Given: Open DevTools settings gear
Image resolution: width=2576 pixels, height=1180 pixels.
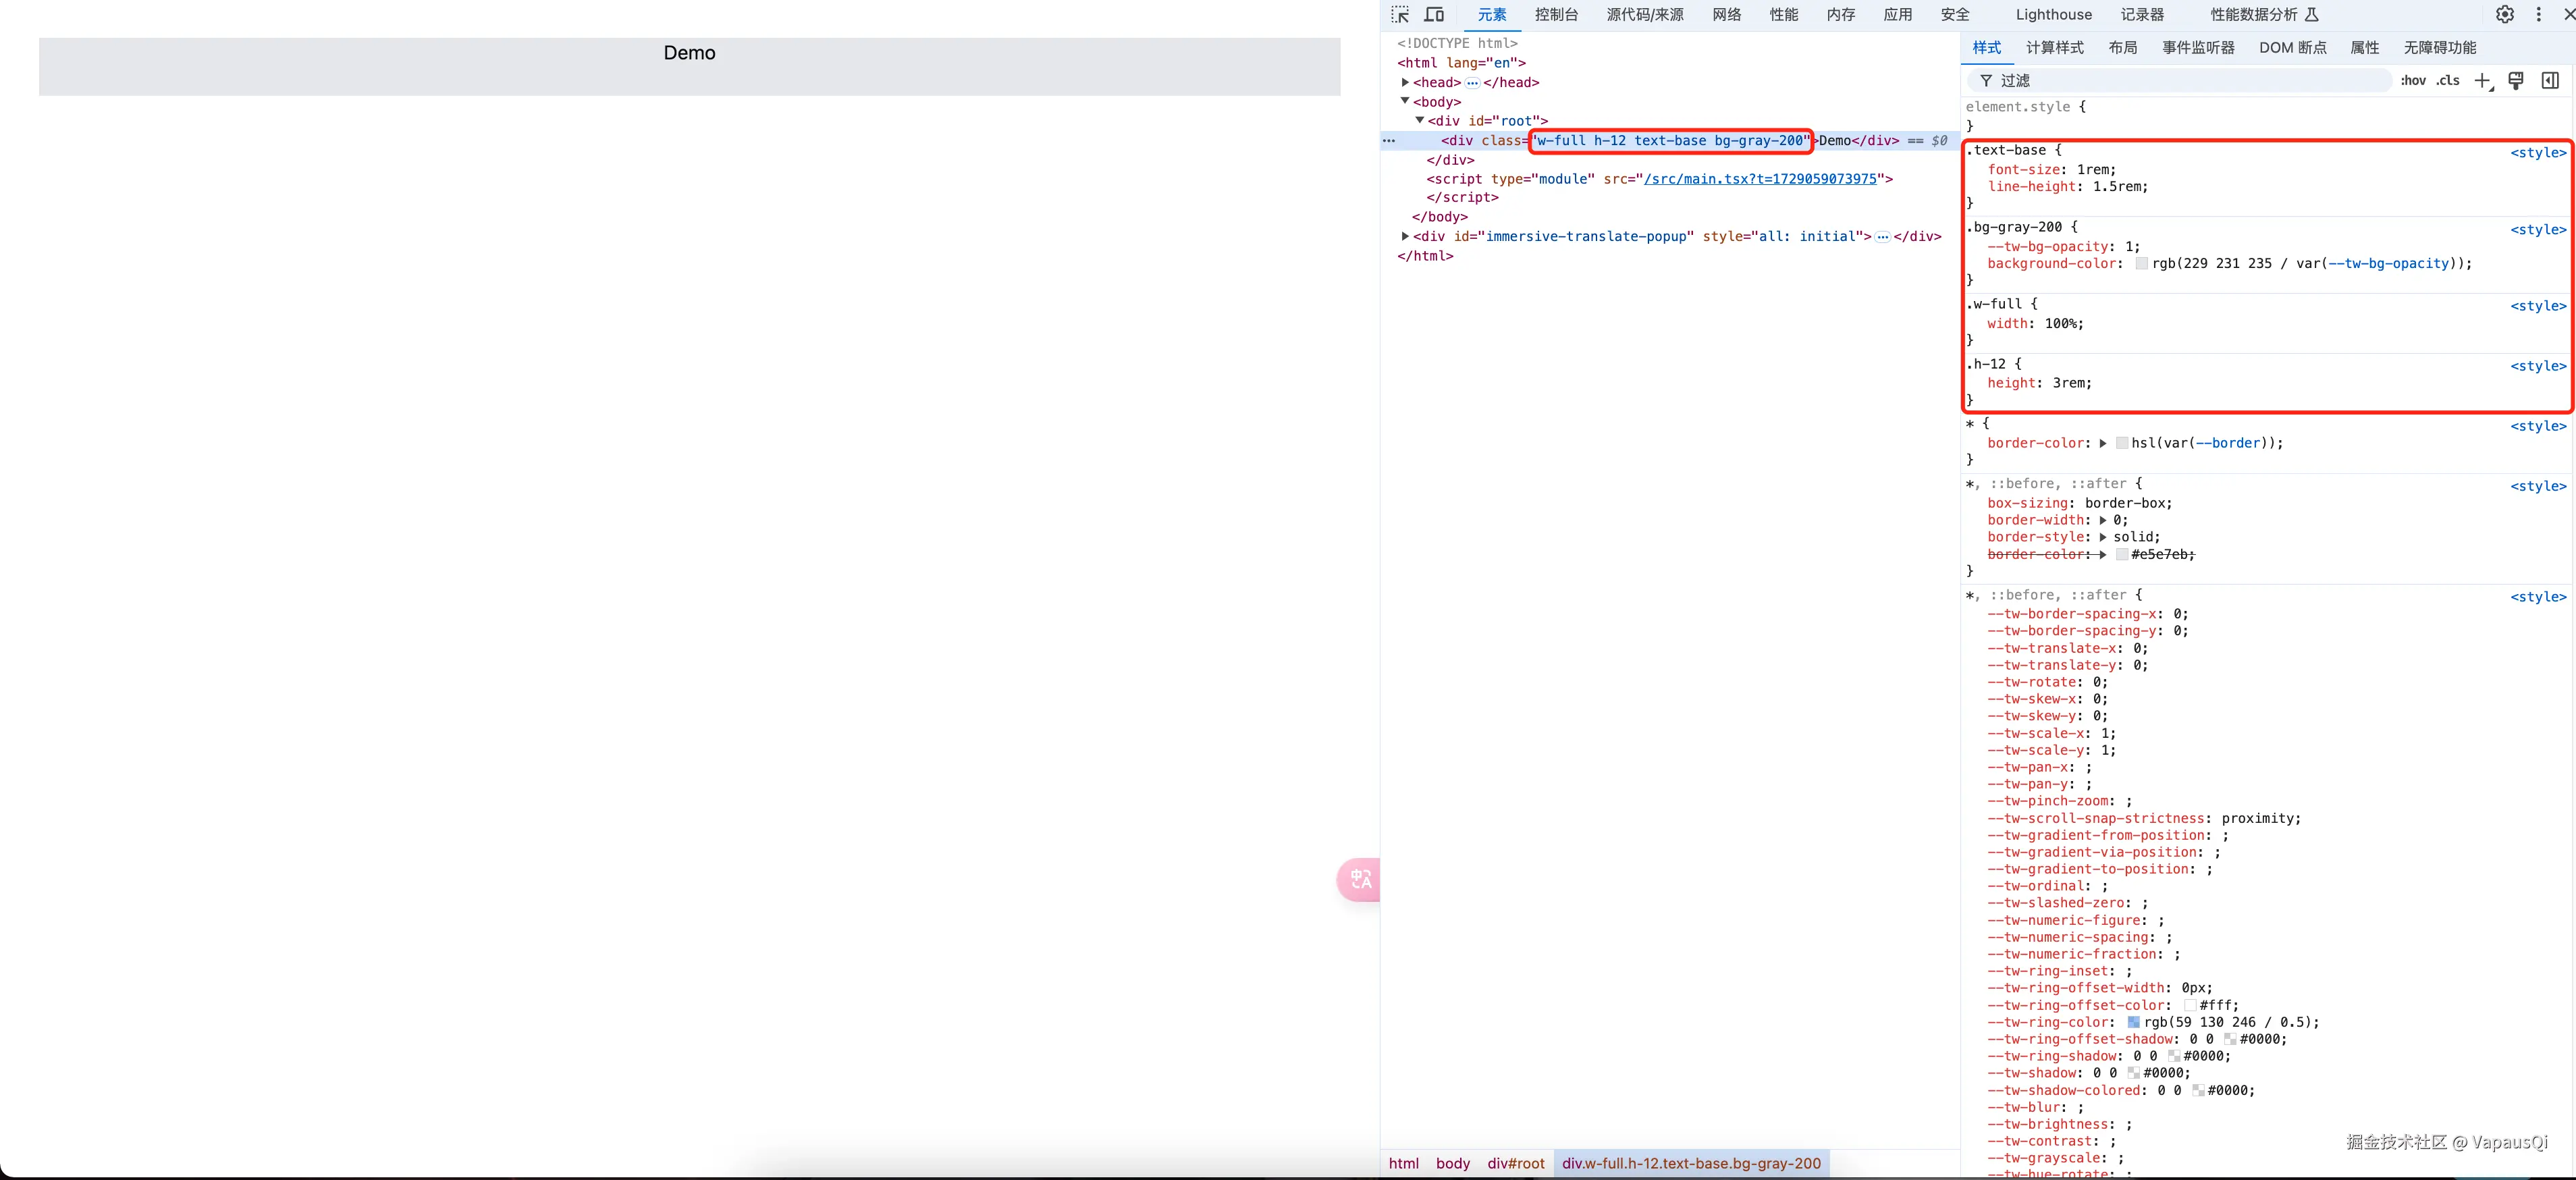Looking at the screenshot, I should point(2505,15).
